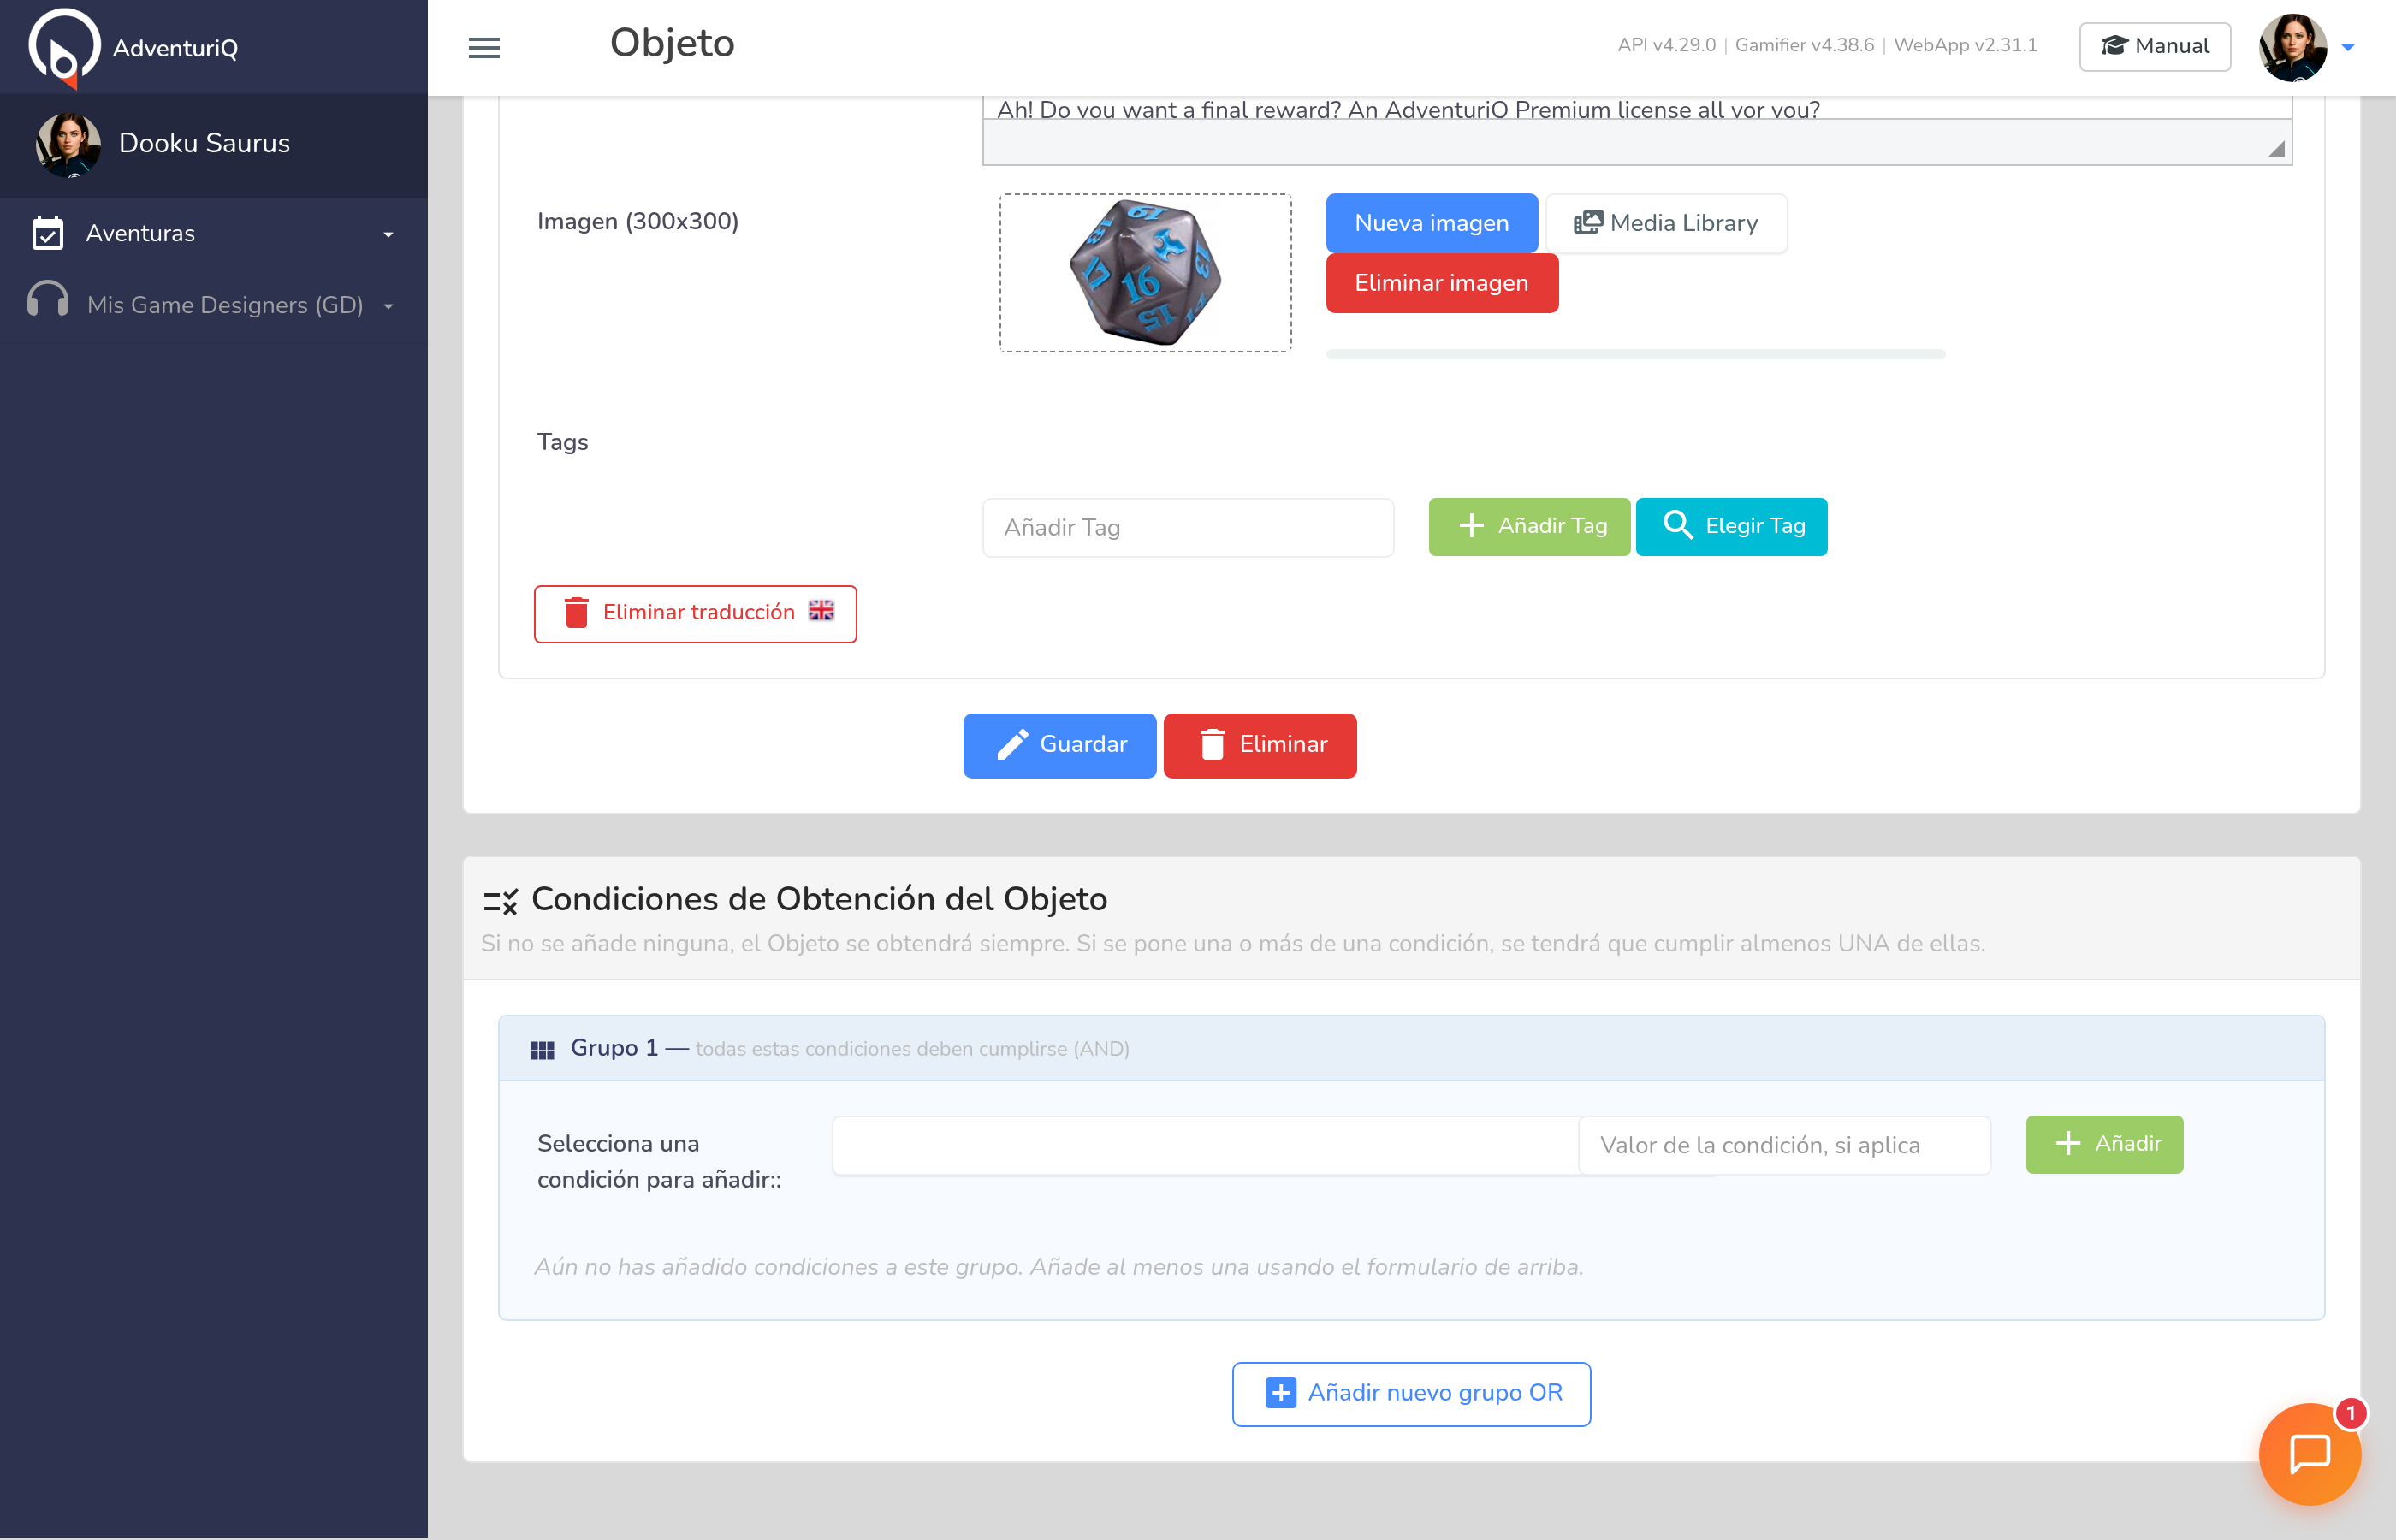Viewport: 2396px width, 1540px height.
Task: Click Nueva imagen button
Action: [x=1431, y=223]
